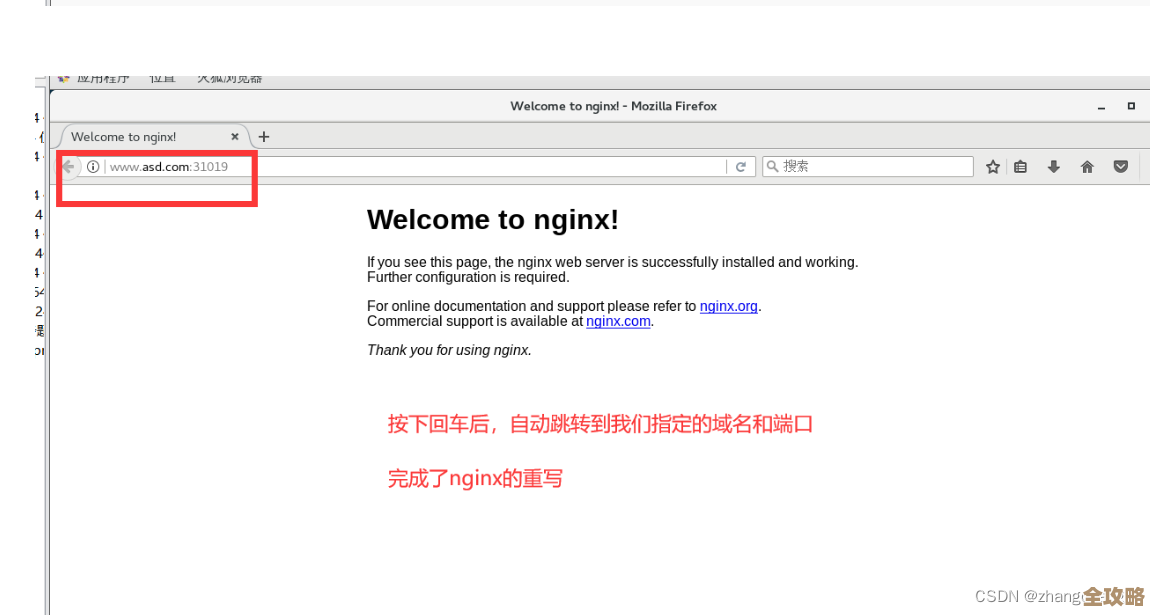Reload the current page
The height and width of the screenshot is (615, 1150).
741,166
